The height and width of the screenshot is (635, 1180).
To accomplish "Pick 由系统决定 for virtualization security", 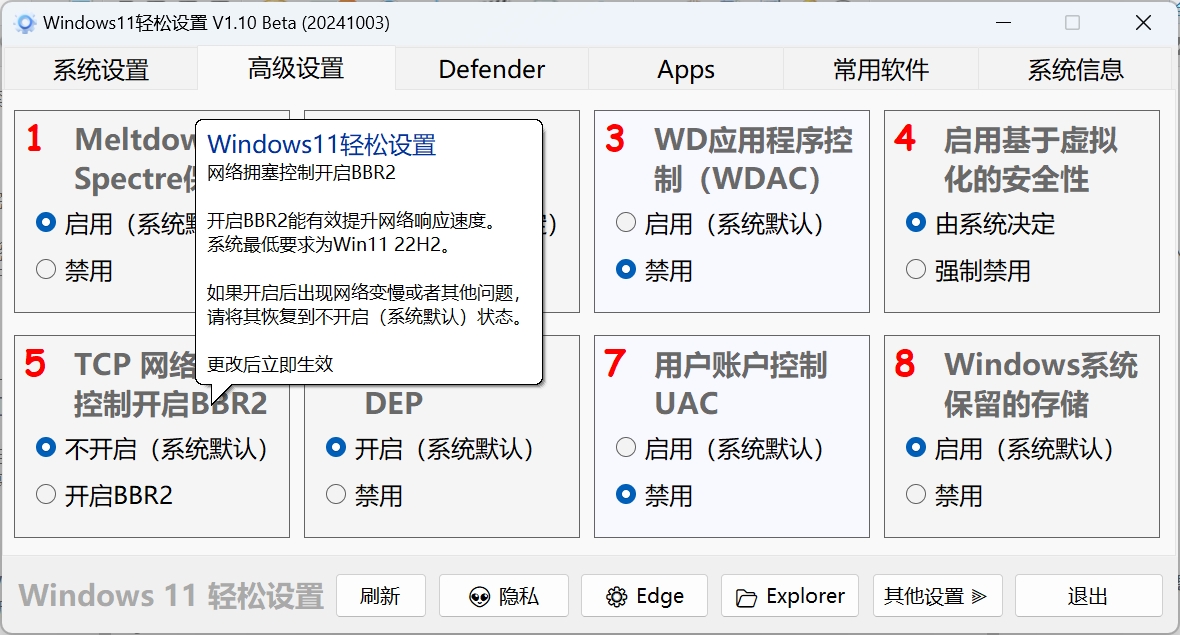I will coord(981,223).
